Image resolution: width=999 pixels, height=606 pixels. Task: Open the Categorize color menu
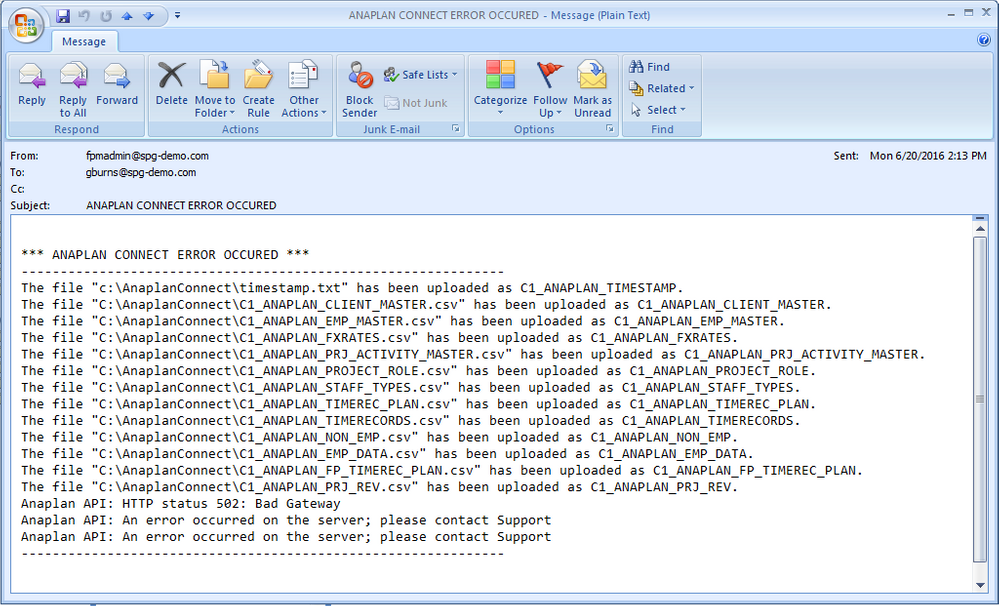pos(500,89)
